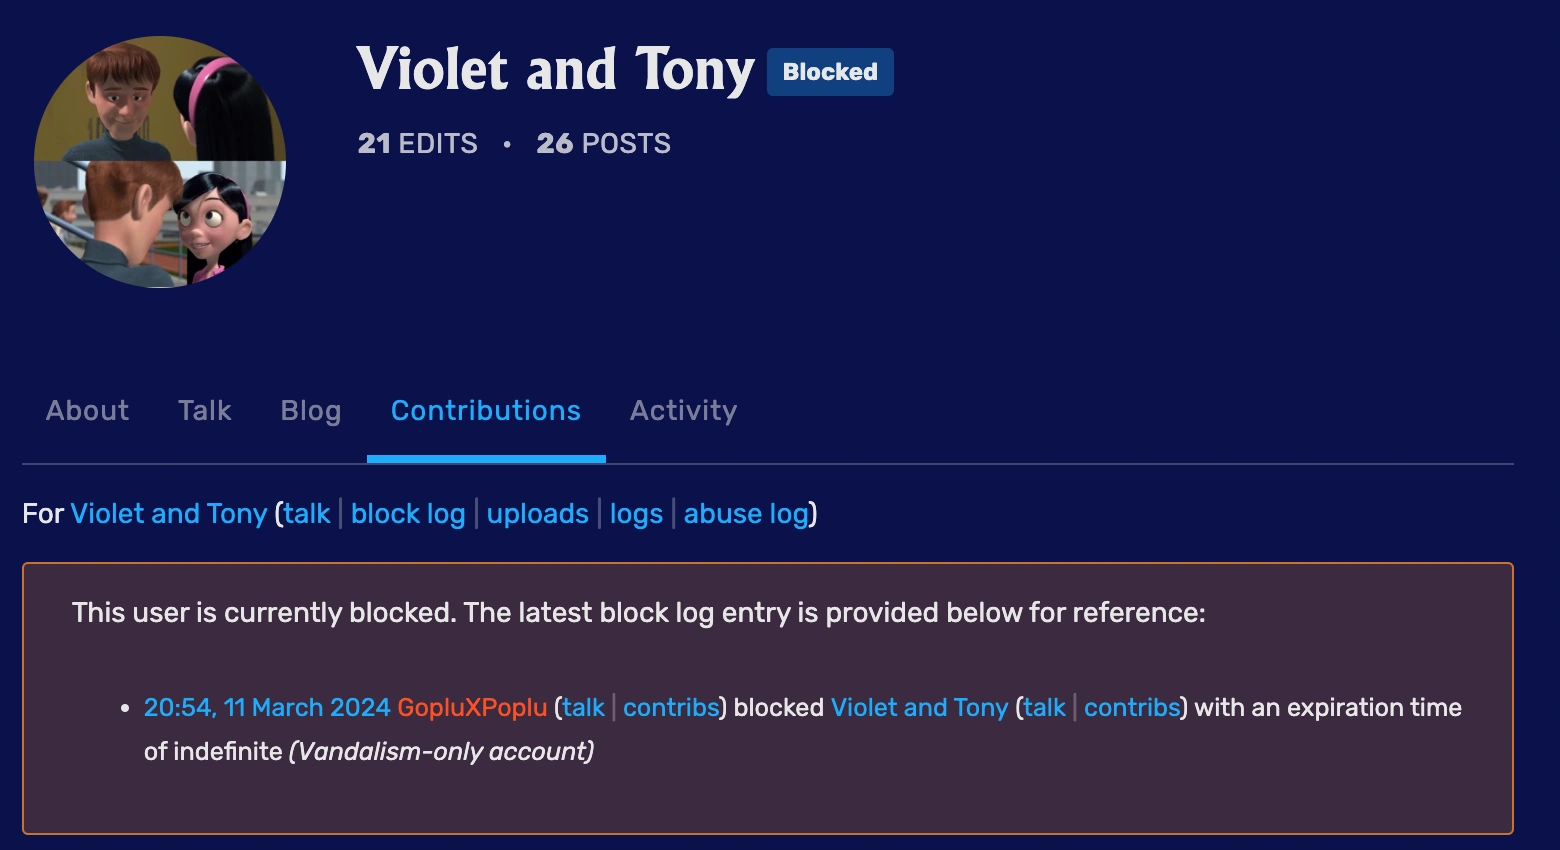Open the Blog tab

point(310,411)
